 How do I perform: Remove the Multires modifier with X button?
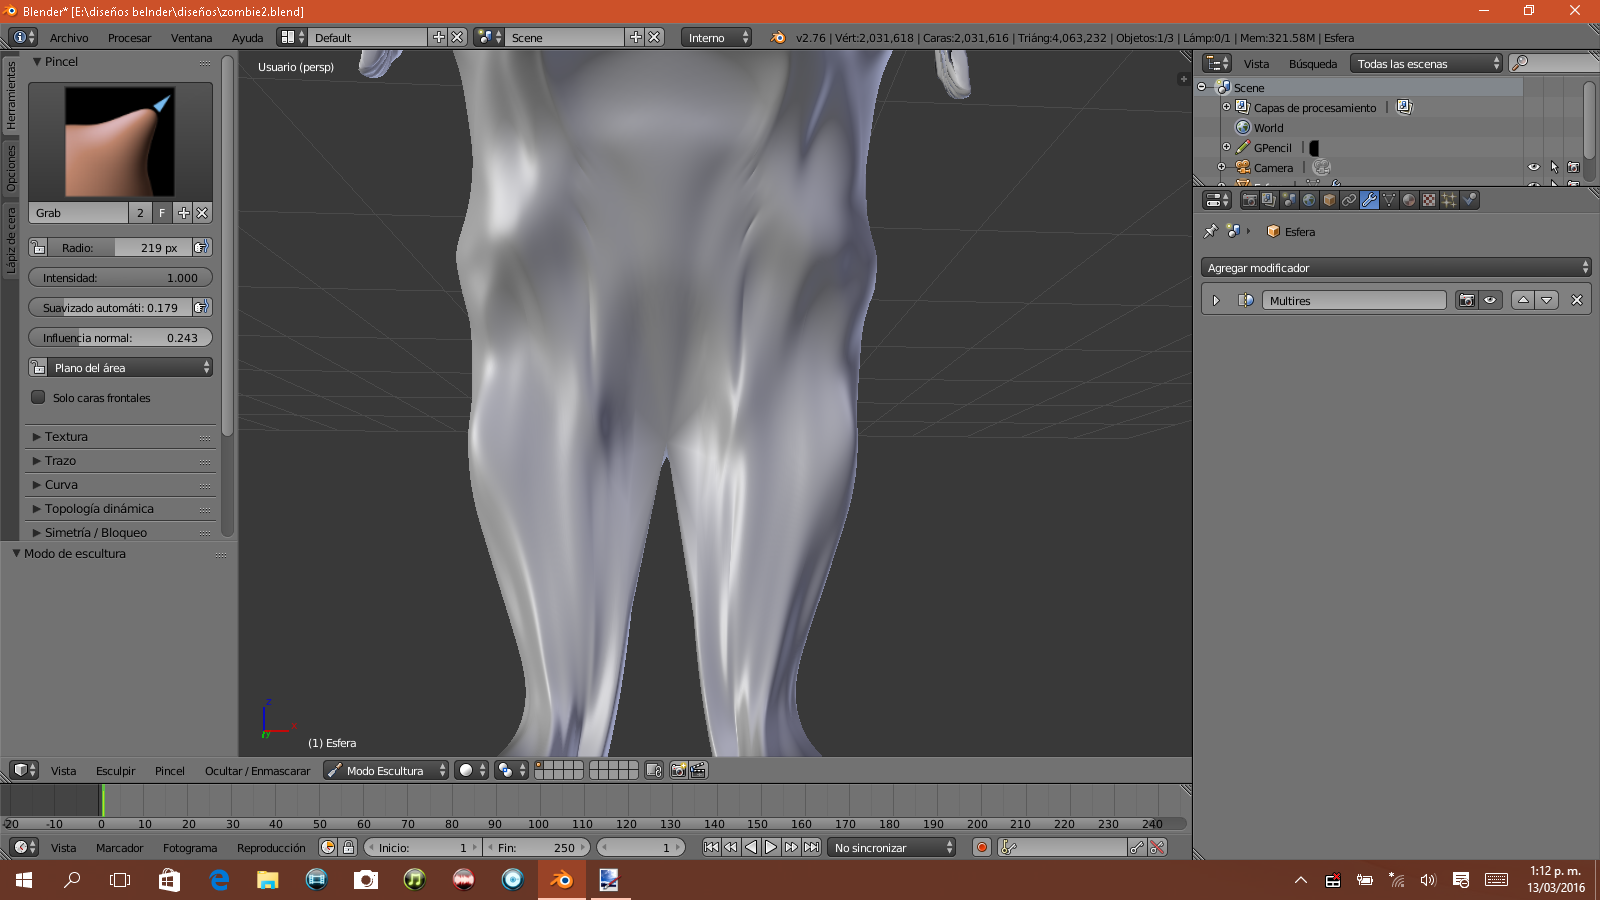coord(1577,300)
